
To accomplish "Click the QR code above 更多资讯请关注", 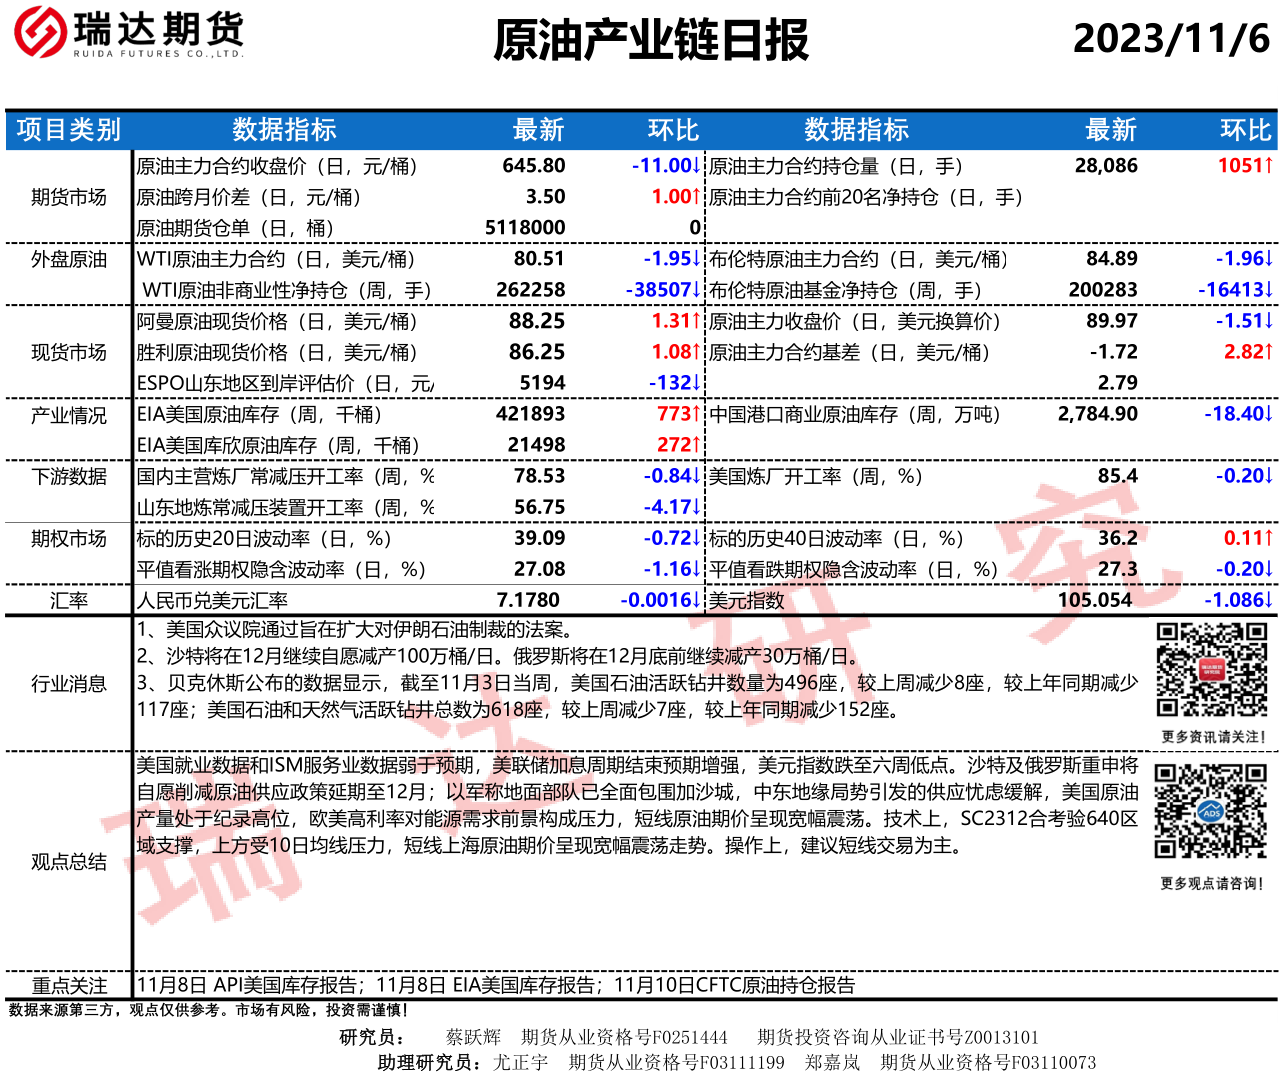I will point(1211,670).
